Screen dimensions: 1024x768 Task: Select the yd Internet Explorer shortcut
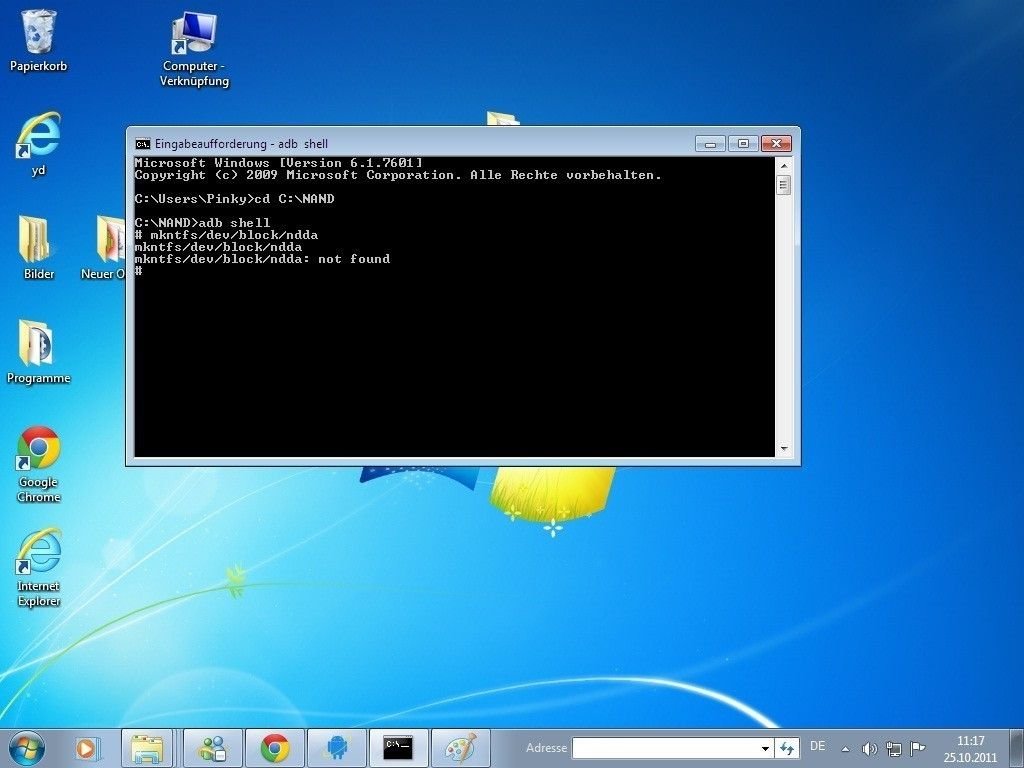point(39,144)
